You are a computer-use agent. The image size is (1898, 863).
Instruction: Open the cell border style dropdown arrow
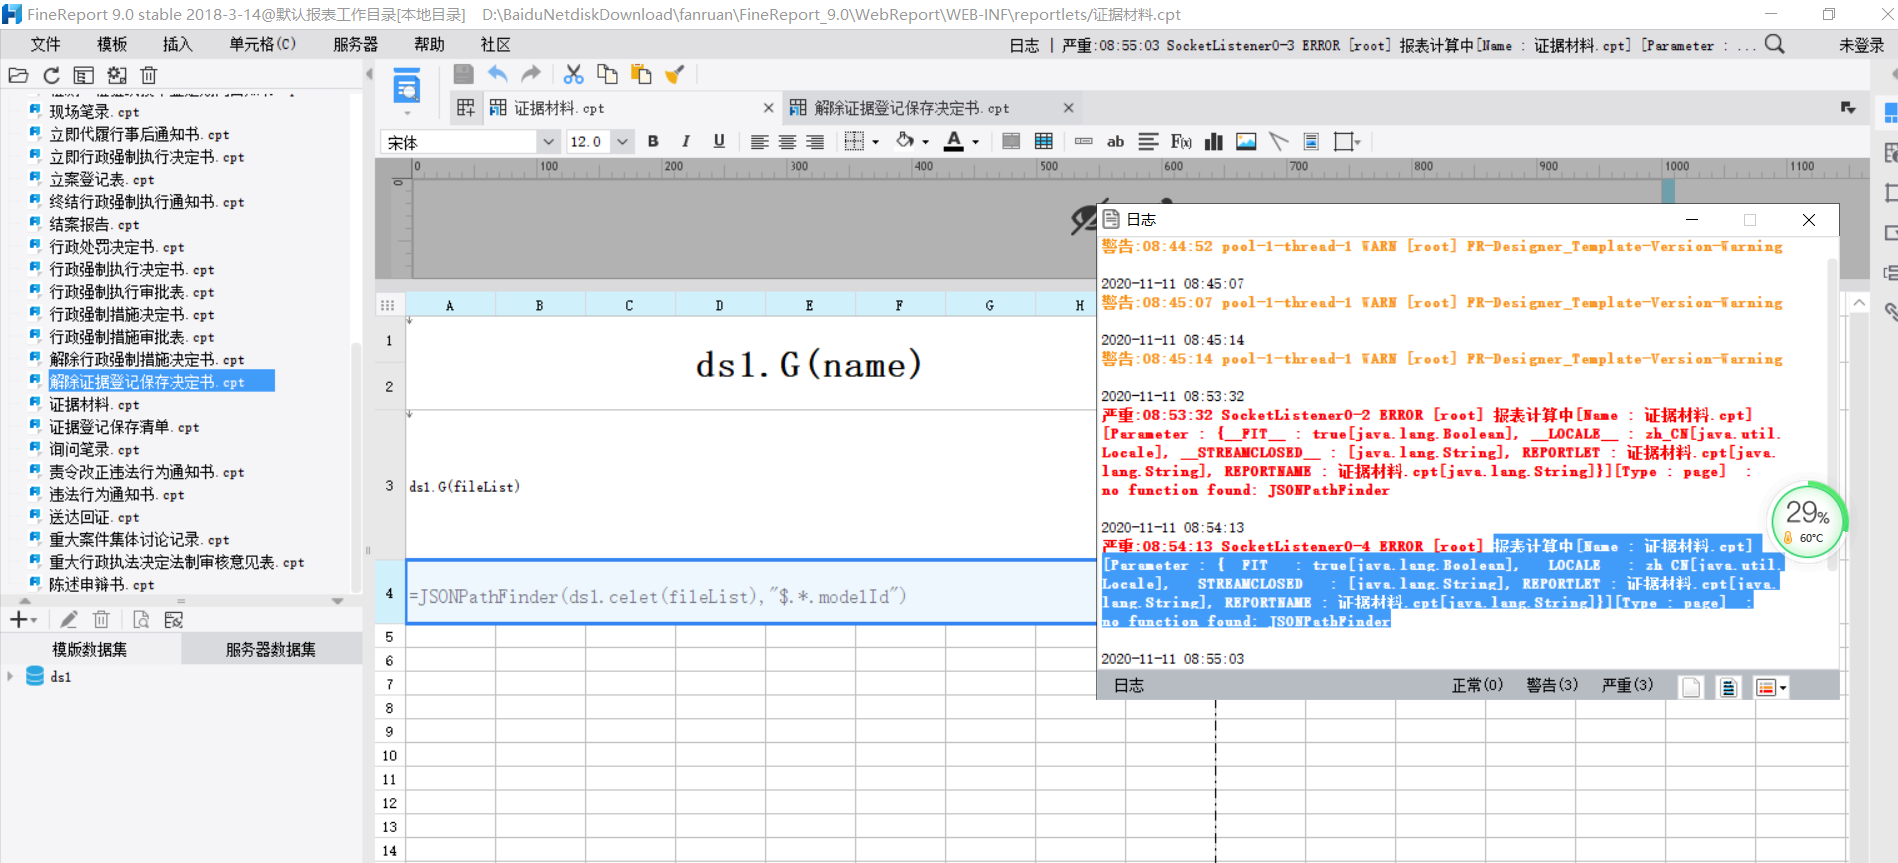(x=876, y=142)
